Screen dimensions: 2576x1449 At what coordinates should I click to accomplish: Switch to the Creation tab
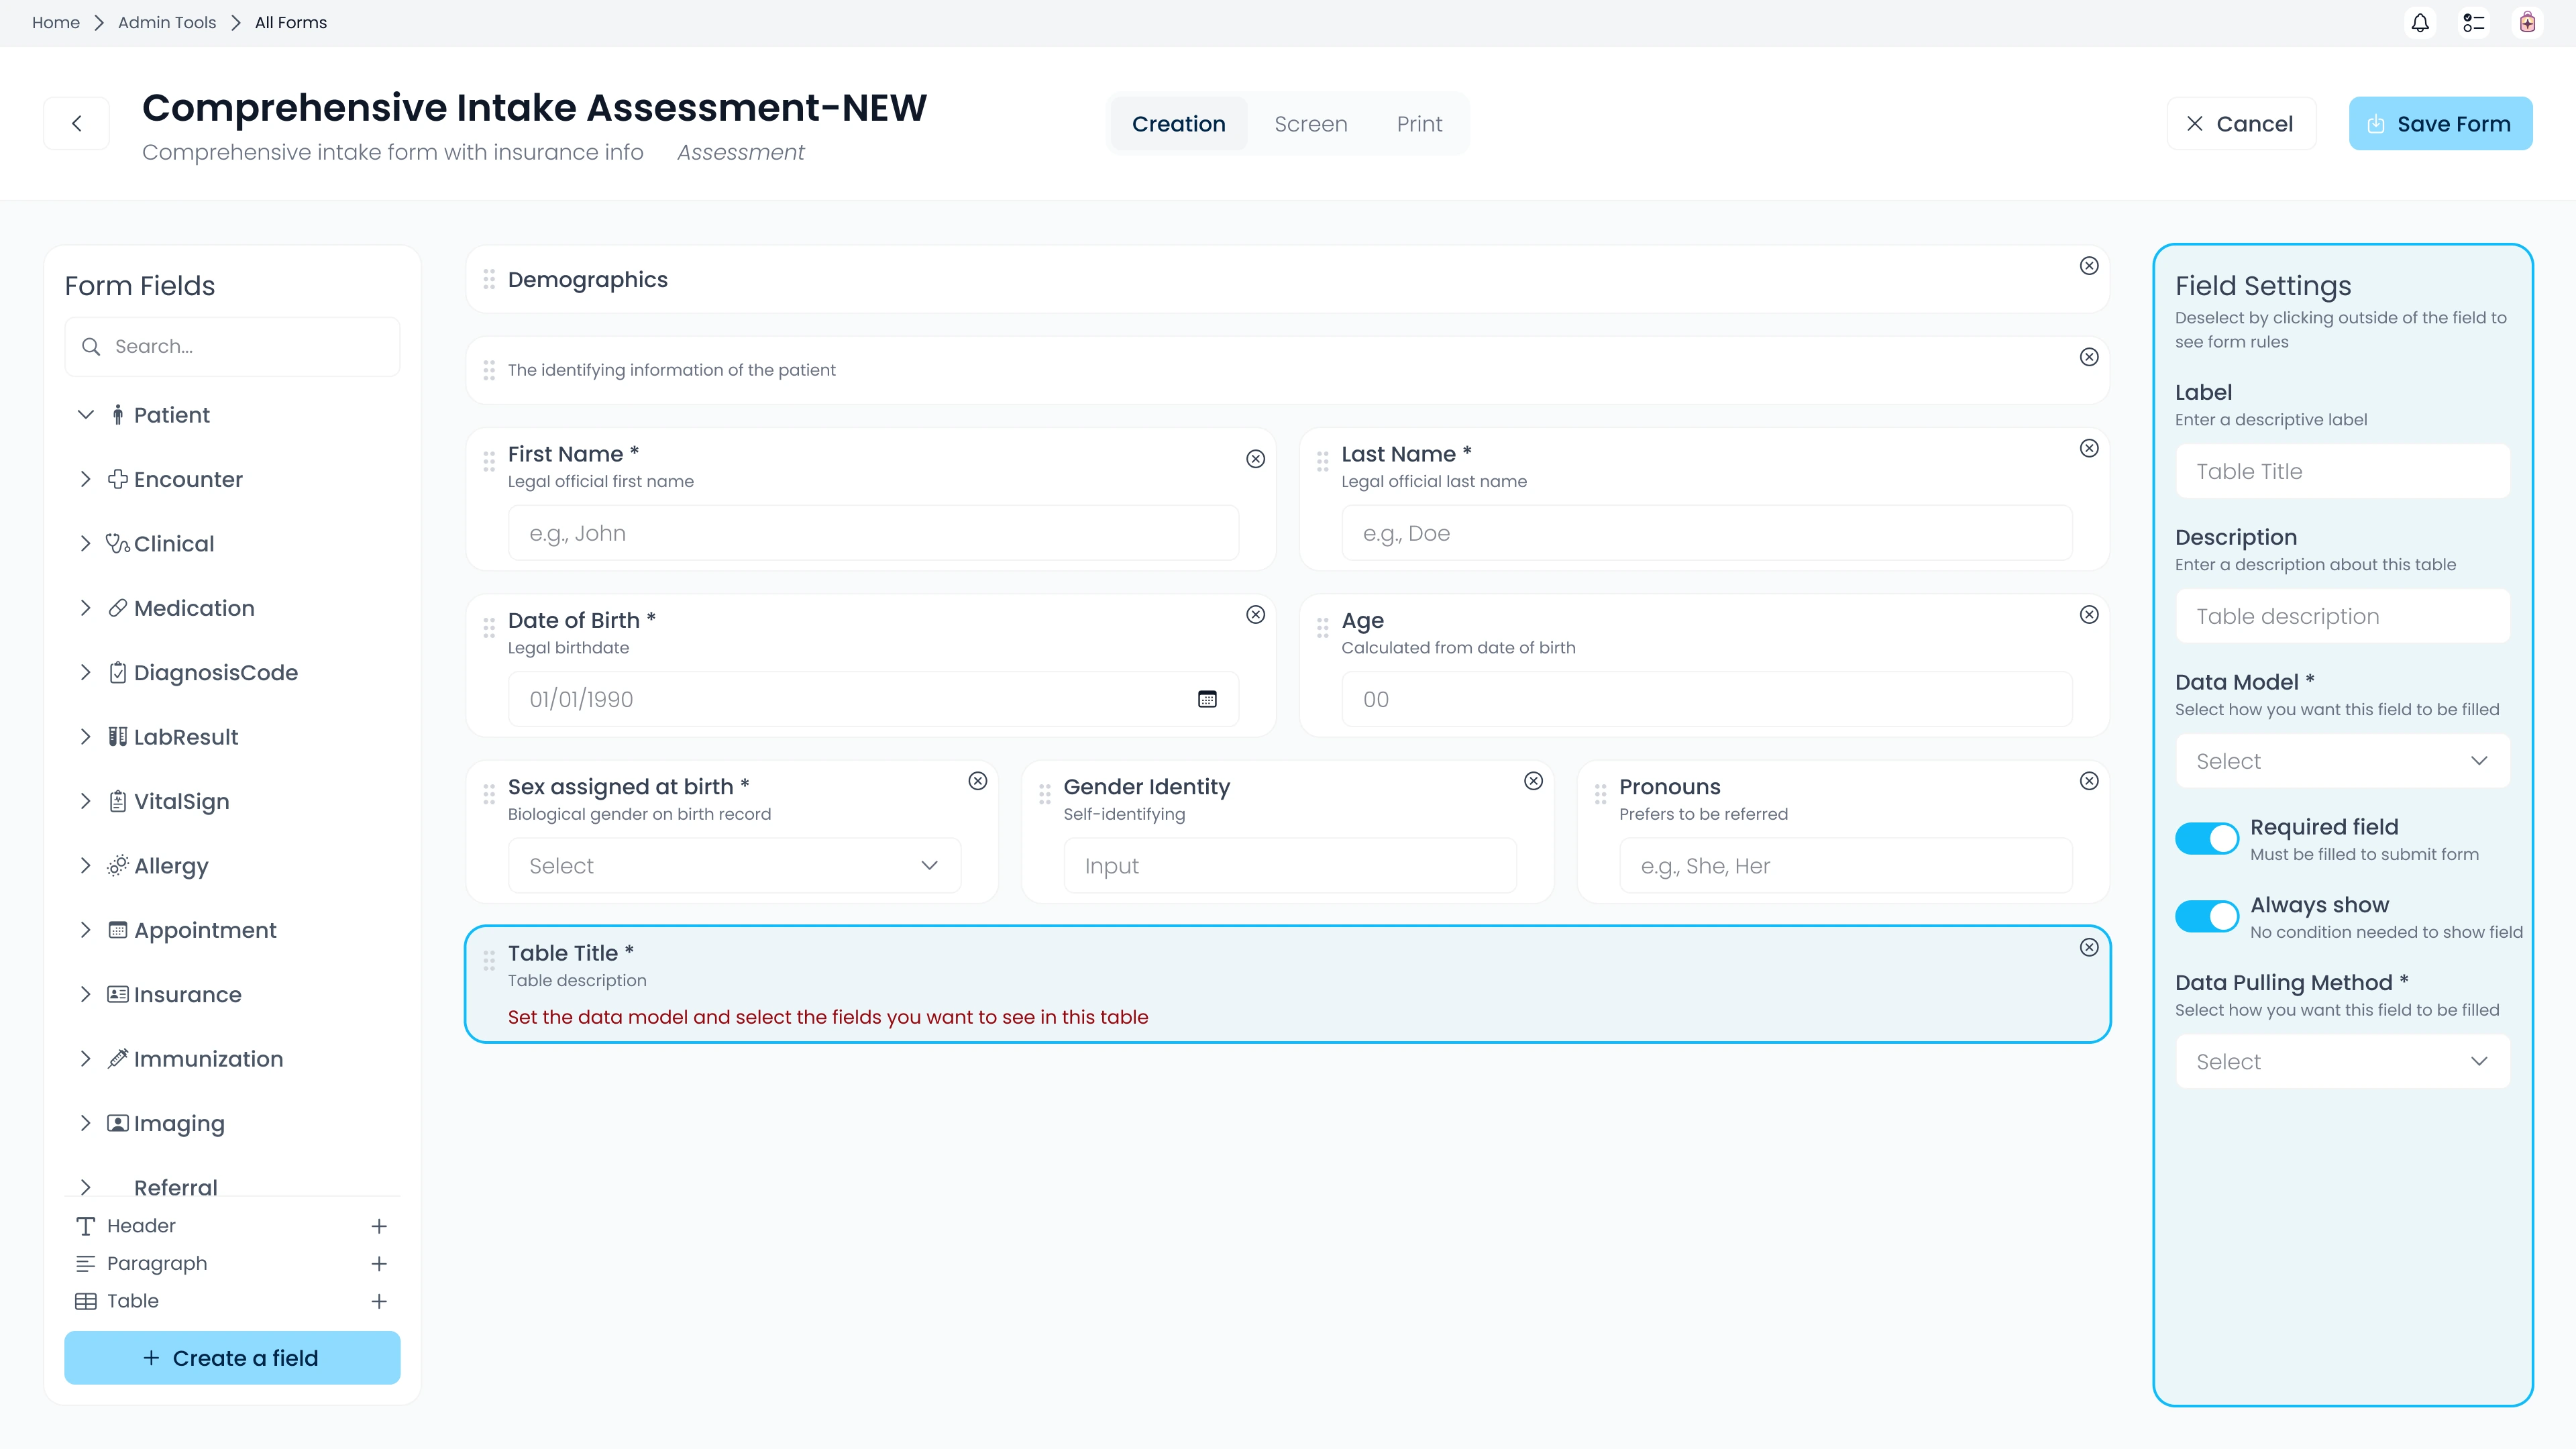1178,124
